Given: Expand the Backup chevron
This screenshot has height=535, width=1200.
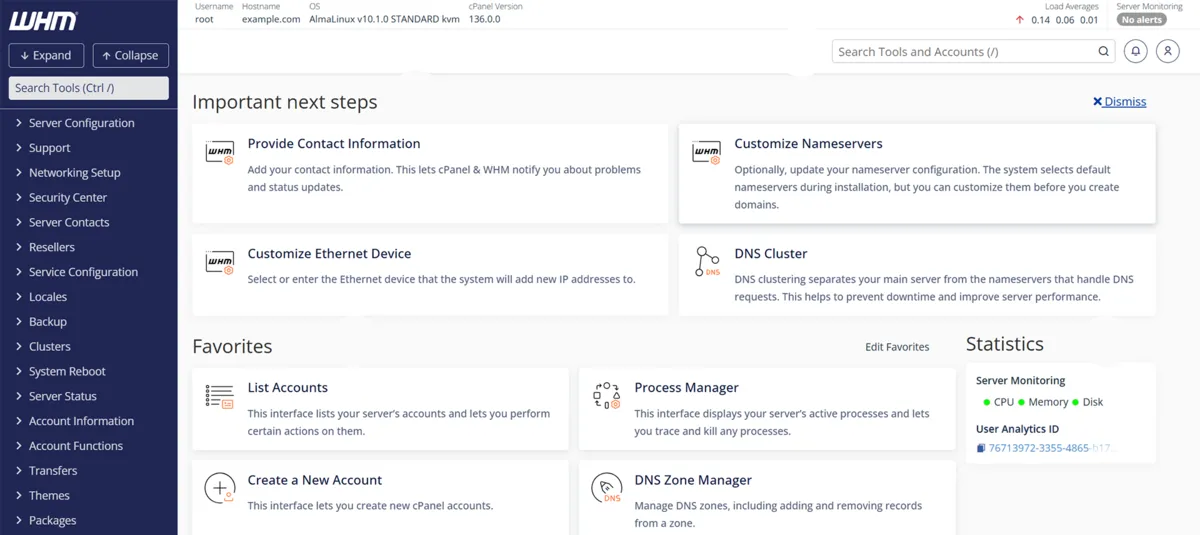Looking at the screenshot, I should (x=18, y=322).
